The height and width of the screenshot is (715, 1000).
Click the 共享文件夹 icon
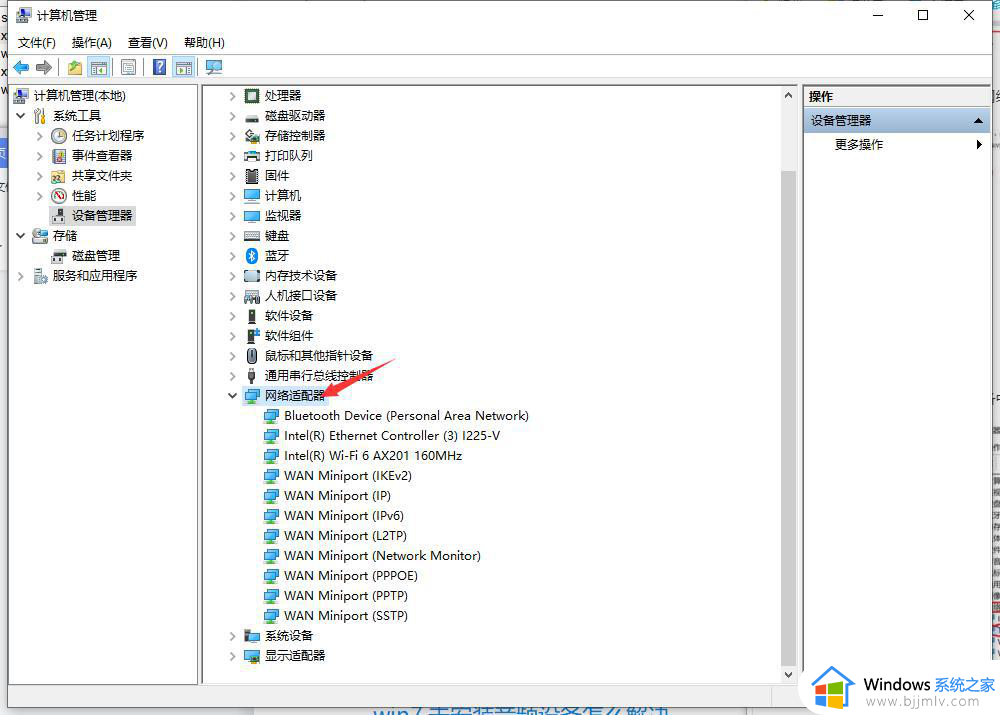pyautogui.click(x=59, y=176)
